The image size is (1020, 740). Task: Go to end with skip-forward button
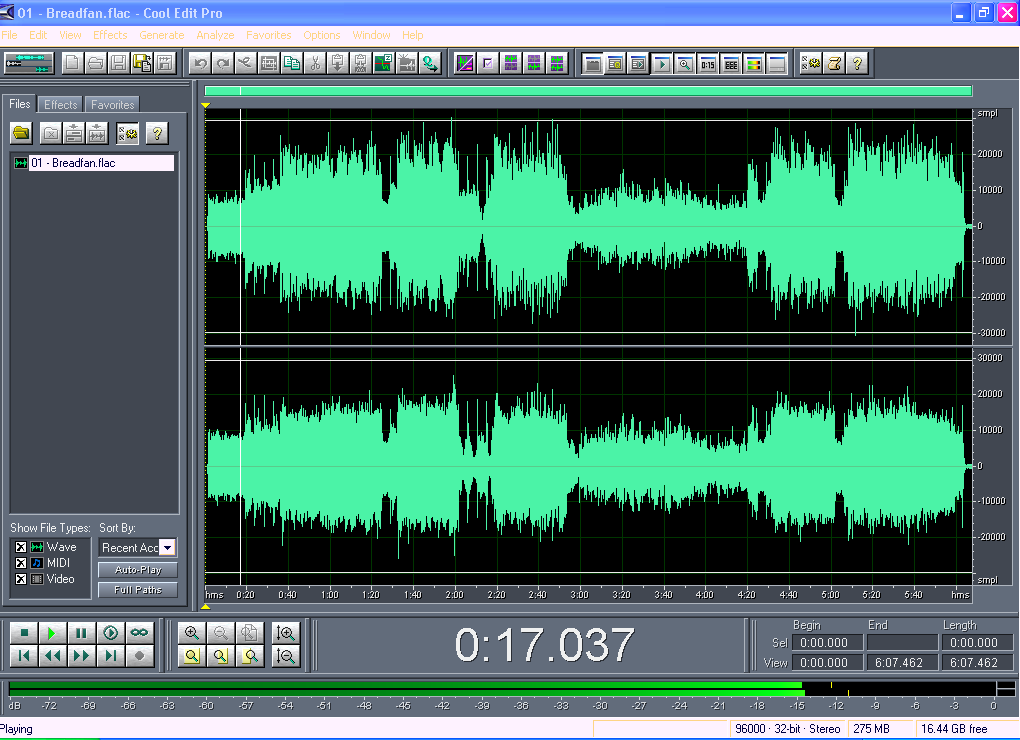click(111, 655)
